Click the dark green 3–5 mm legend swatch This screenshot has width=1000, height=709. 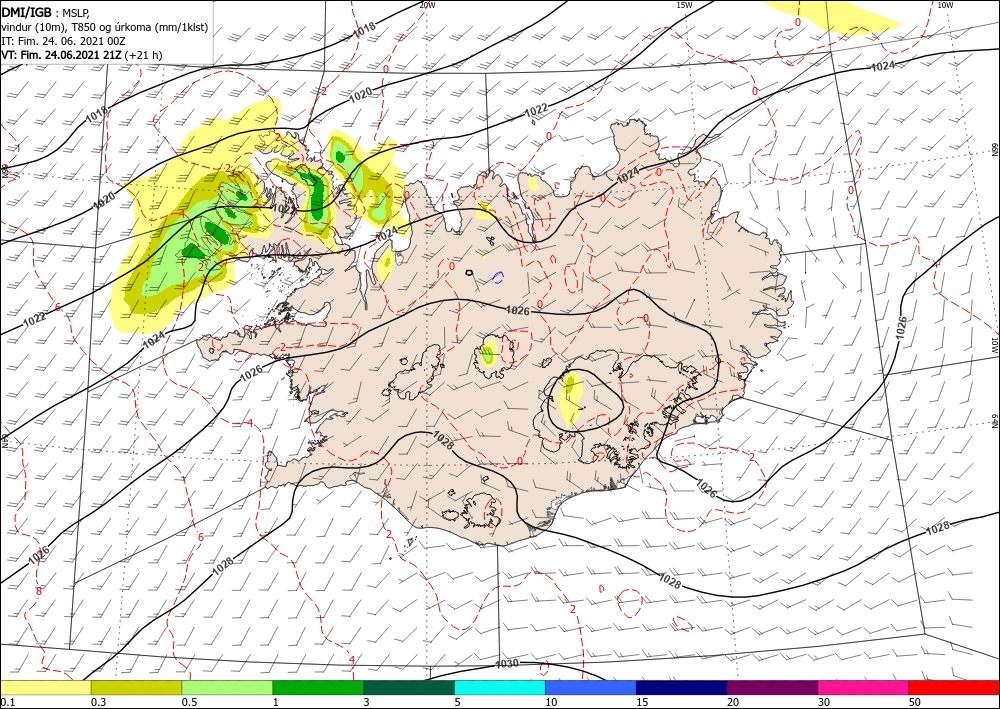point(409,687)
